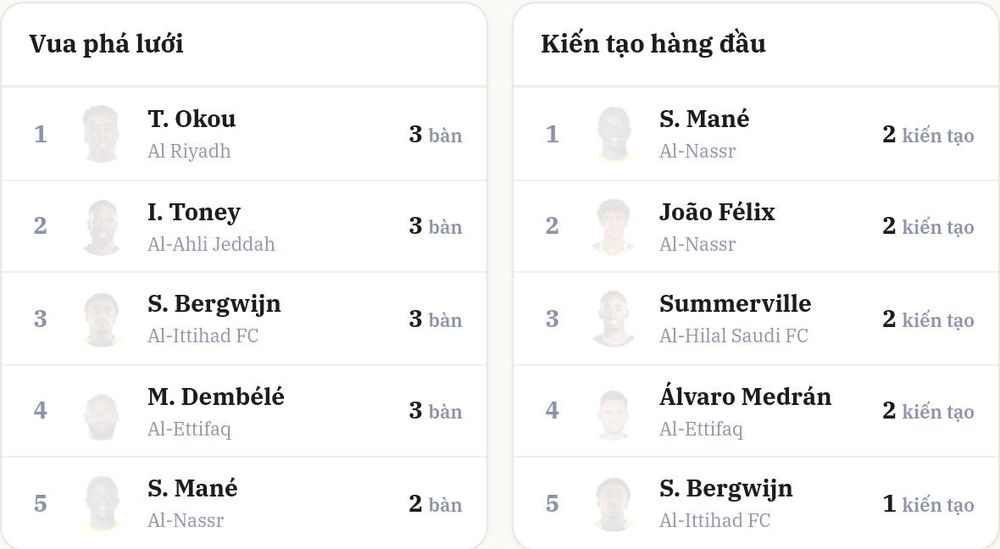Open the T. Okou player name link
The width and height of the screenshot is (1000, 549).
[x=191, y=119]
